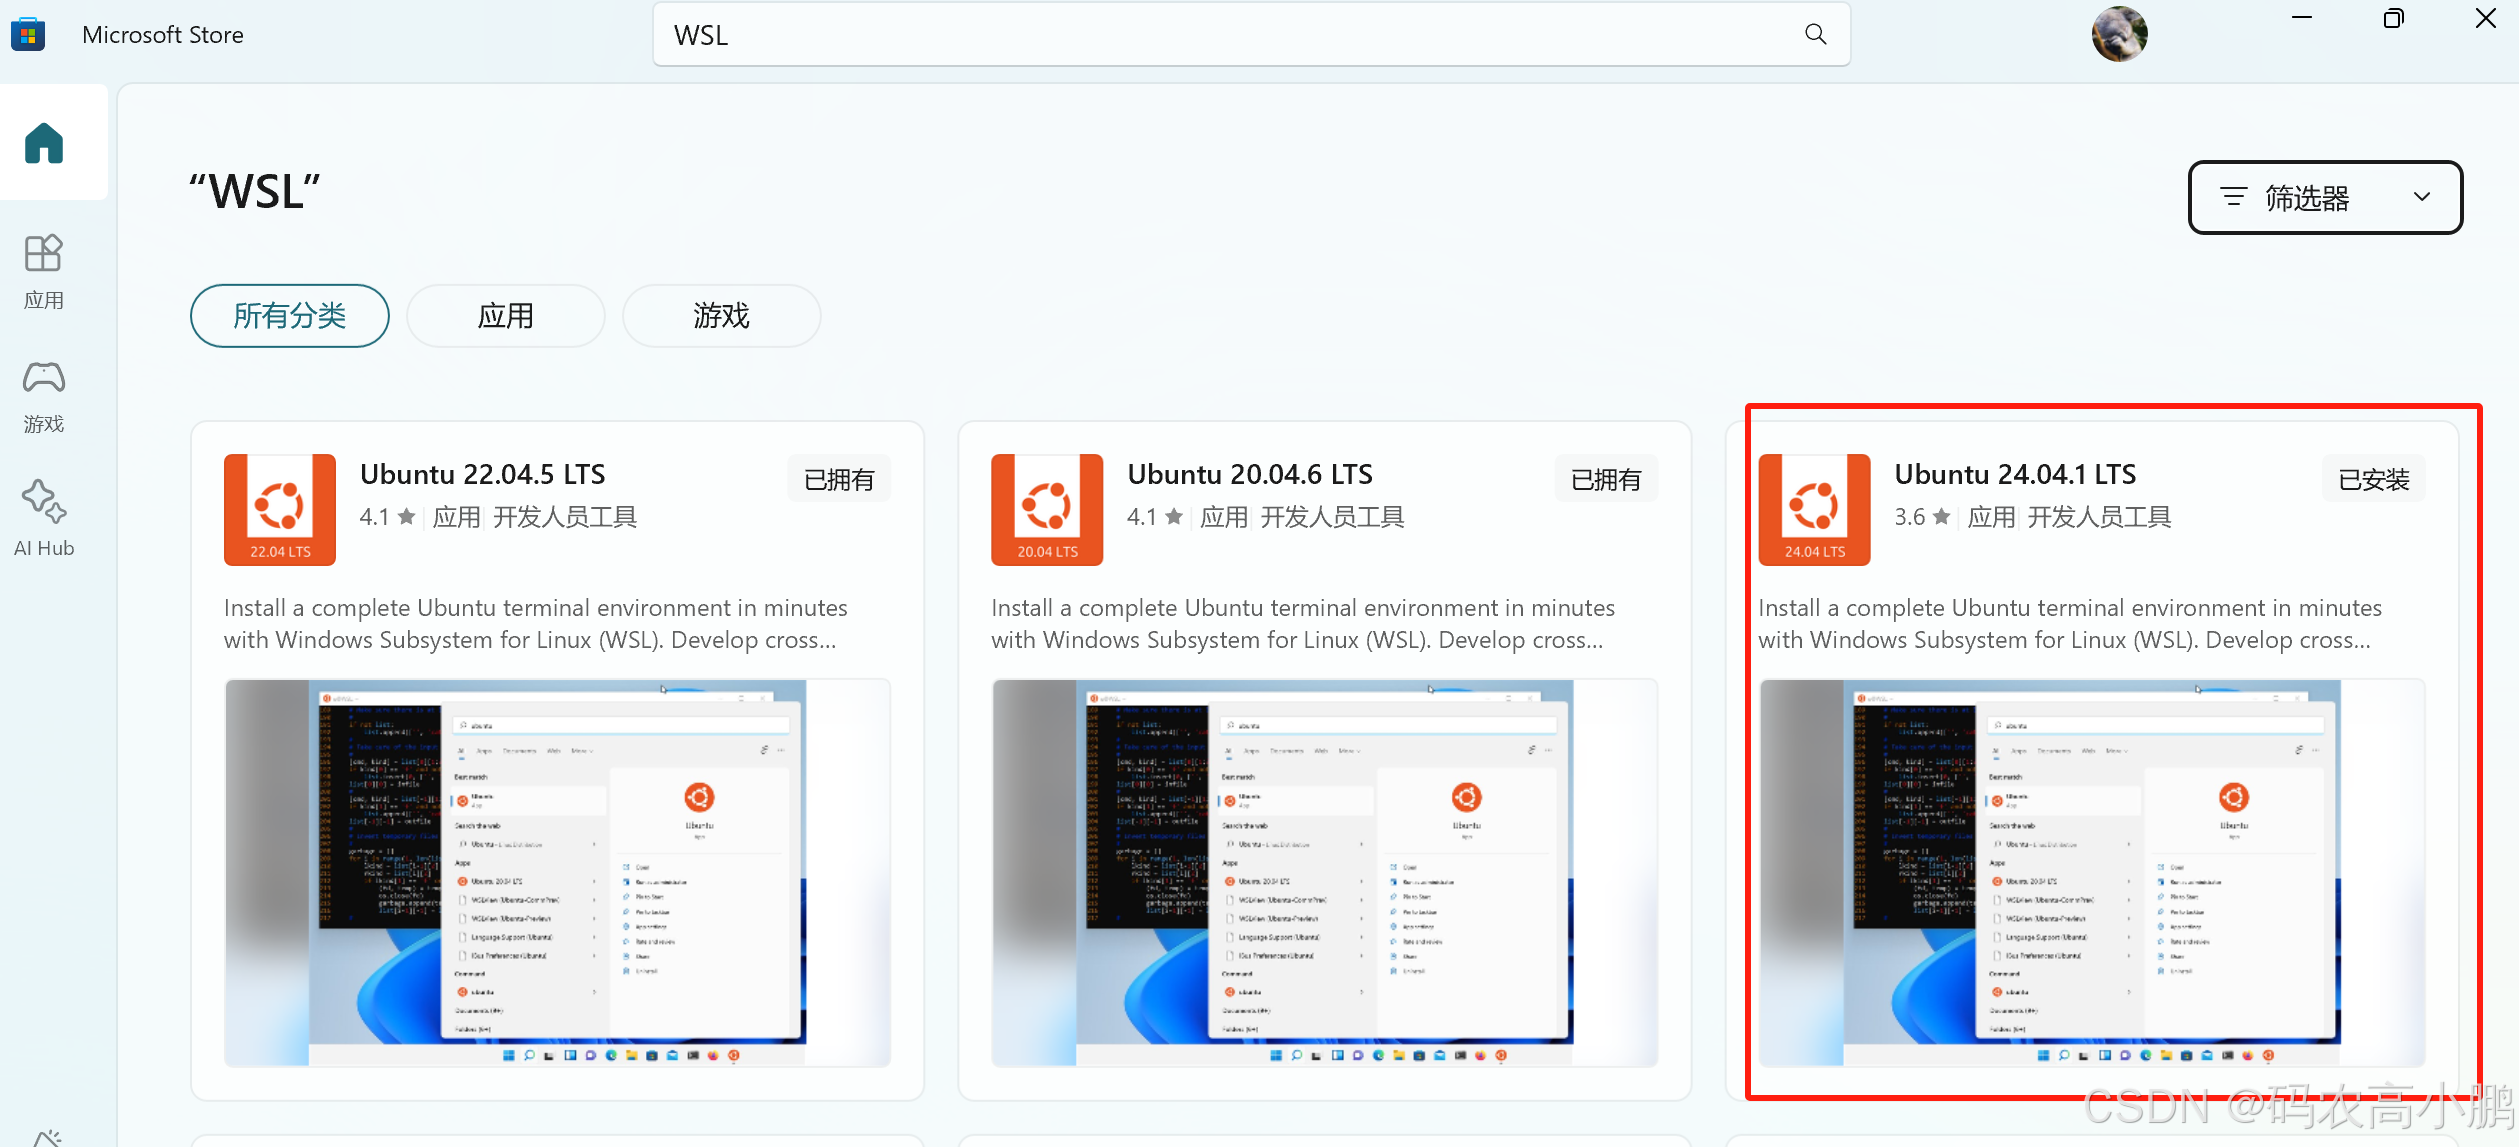The width and height of the screenshot is (2519, 1147).
Task: Click the WSL search input field
Action: pyautogui.click(x=1200, y=35)
